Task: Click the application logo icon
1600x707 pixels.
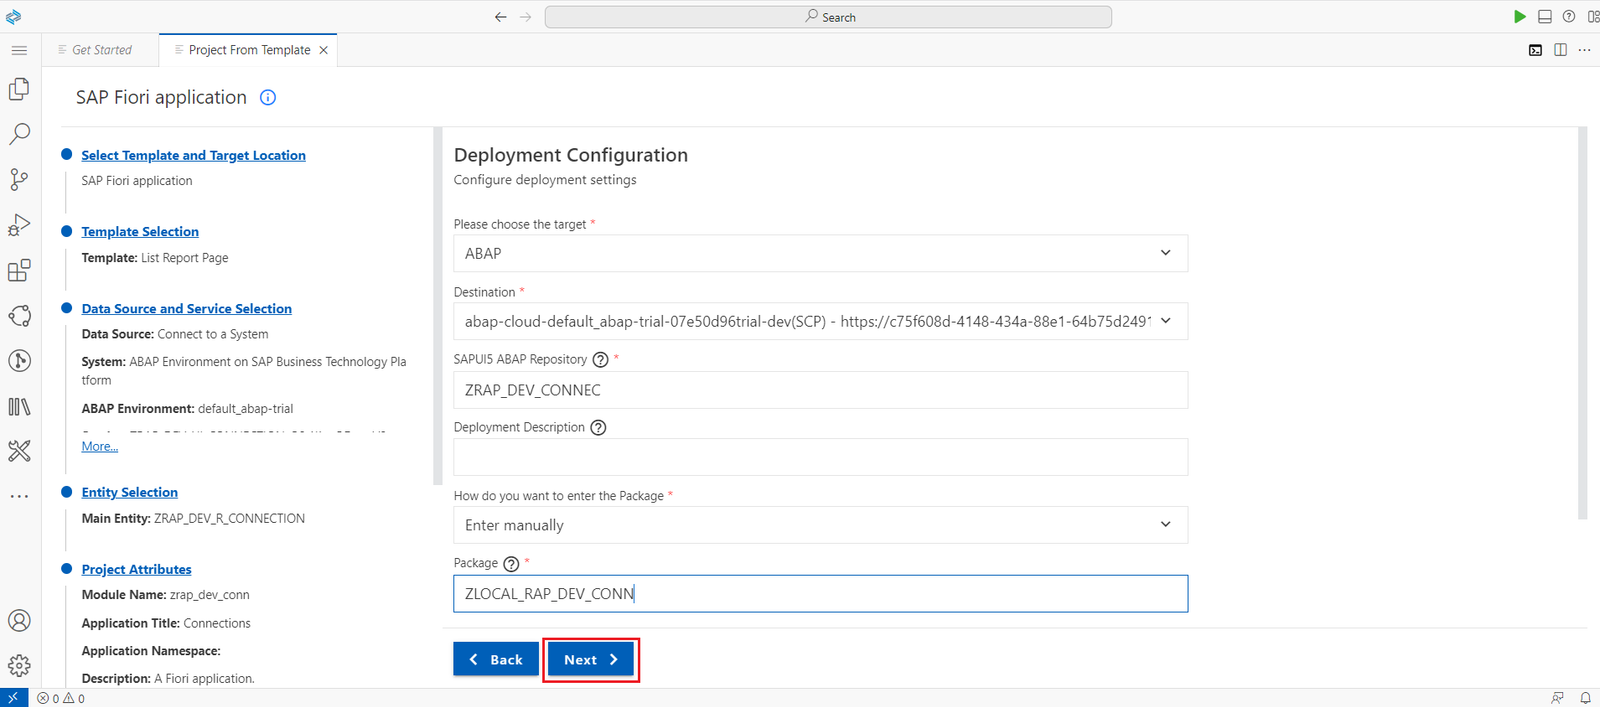Action: (13, 17)
